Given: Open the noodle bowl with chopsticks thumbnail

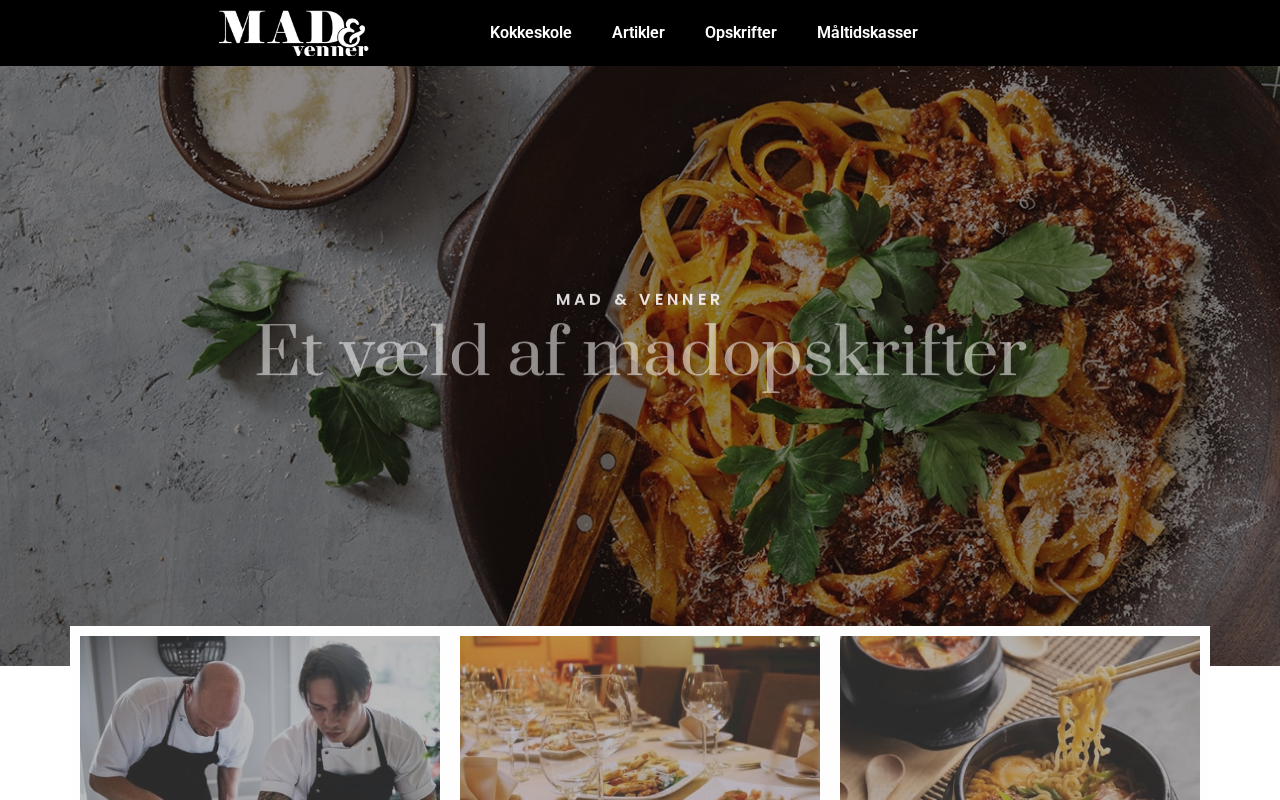Looking at the screenshot, I should 1020,718.
